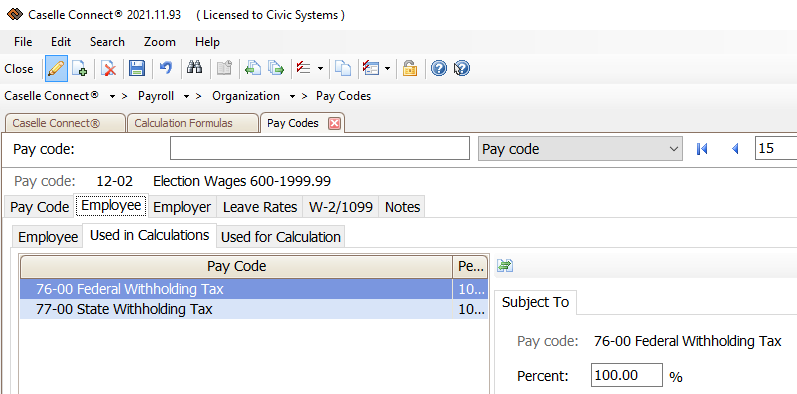Click the Pay Codes breadcrumb text
797x394 pixels.
(344, 96)
